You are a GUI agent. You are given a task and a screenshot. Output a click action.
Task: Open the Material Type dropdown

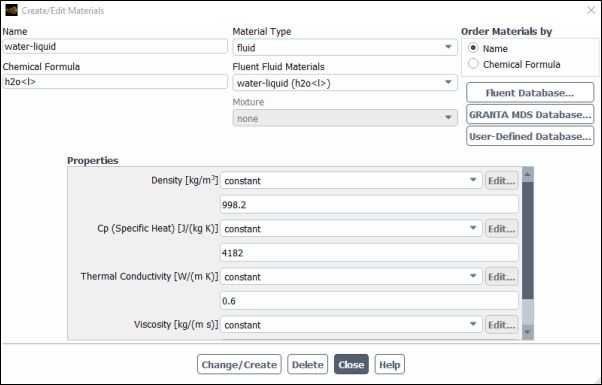(345, 47)
